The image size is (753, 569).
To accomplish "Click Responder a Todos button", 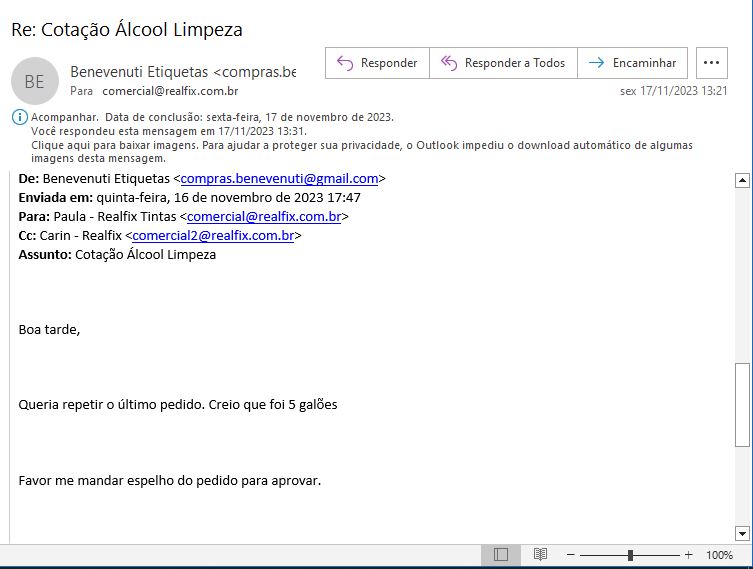I will coord(503,63).
